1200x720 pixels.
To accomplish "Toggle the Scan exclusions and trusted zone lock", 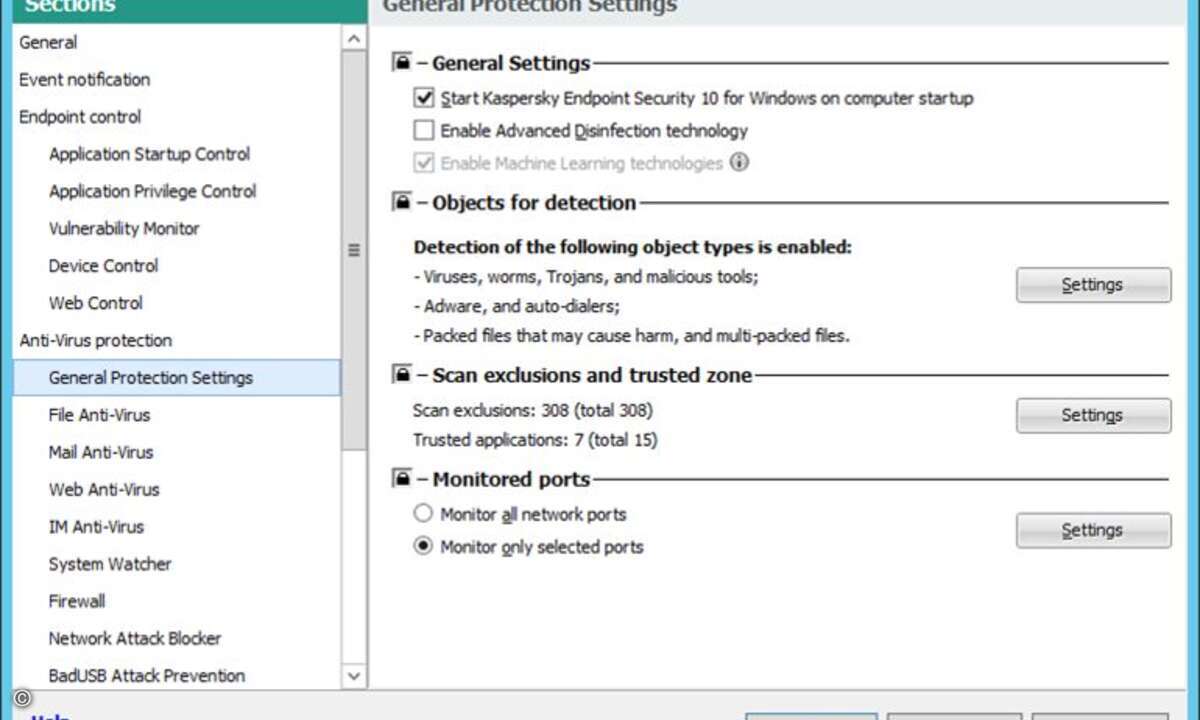I will (402, 376).
